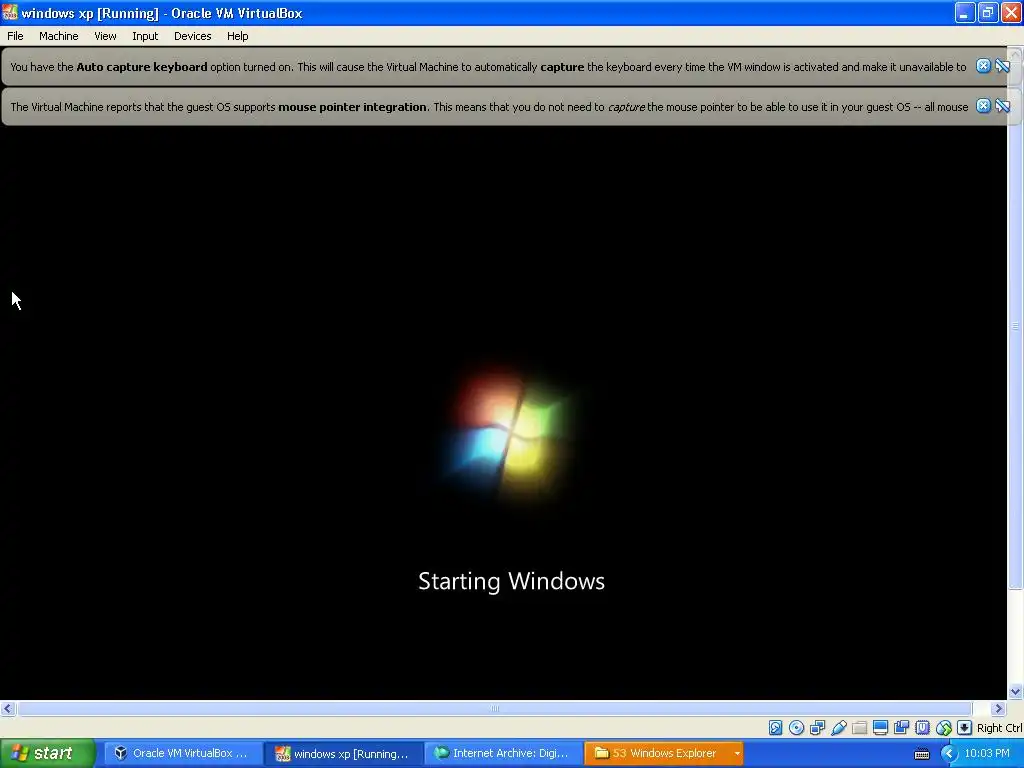
Task: Open the File menu
Action: pos(15,36)
